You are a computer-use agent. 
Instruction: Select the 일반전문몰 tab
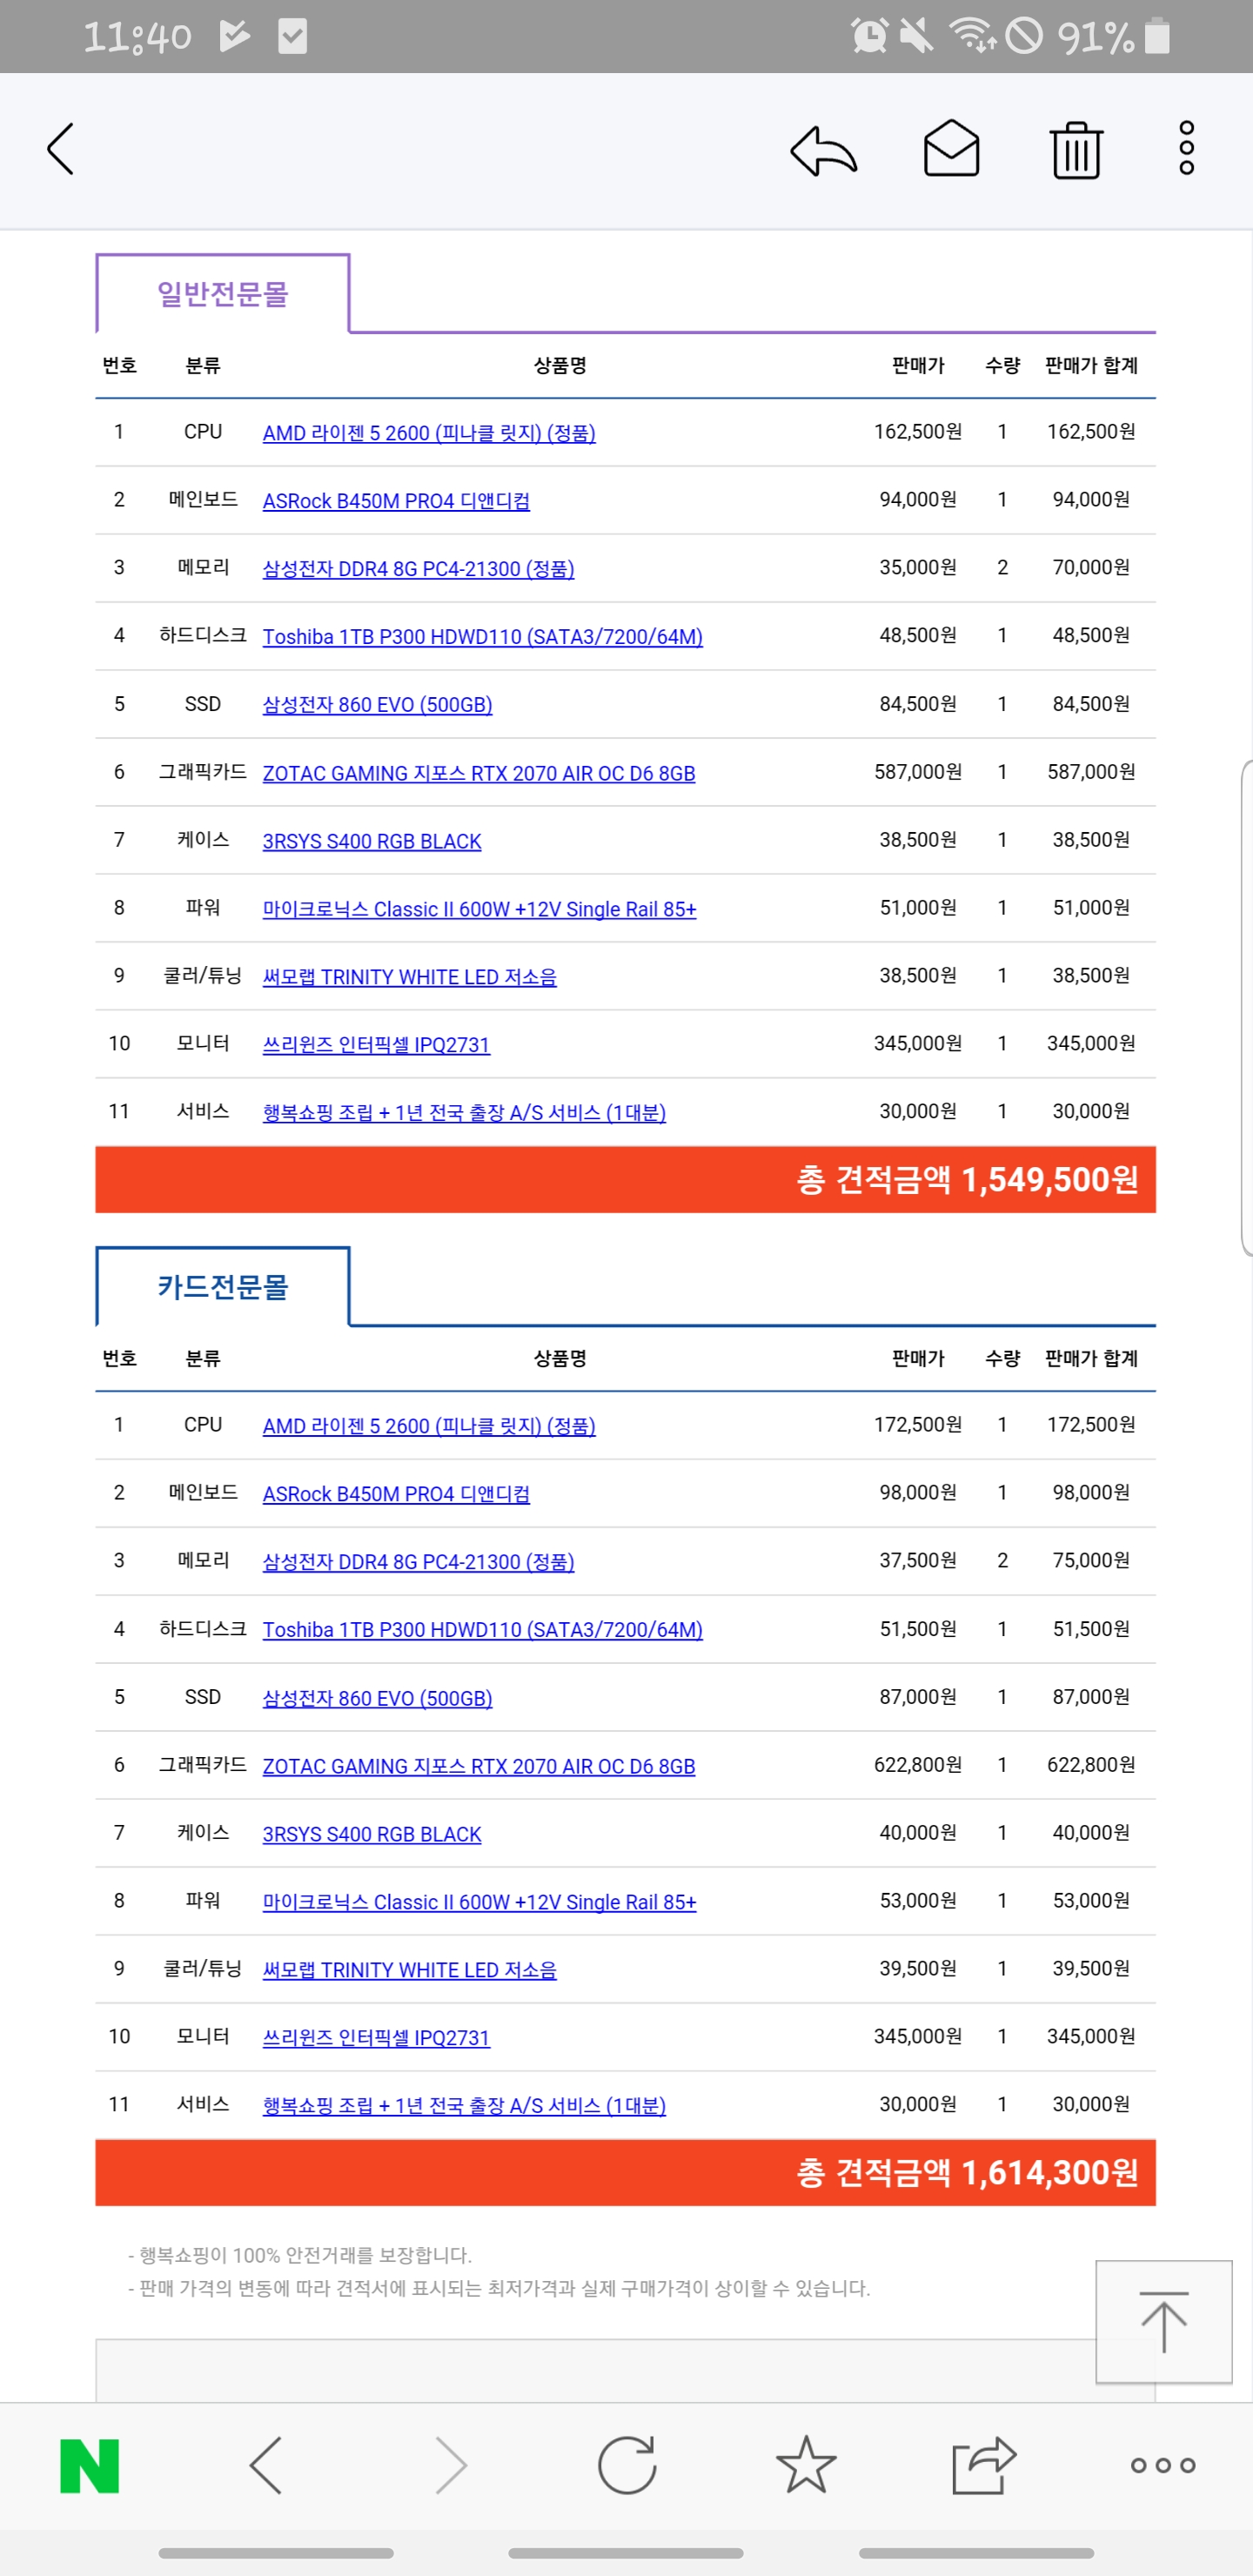(x=223, y=294)
